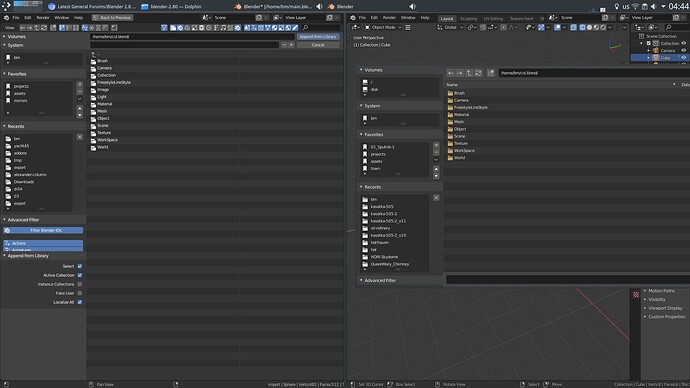Toggle the X-ray icon in viewport header
This screenshot has height=388, width=690.
pyautogui.click(x=573, y=27)
